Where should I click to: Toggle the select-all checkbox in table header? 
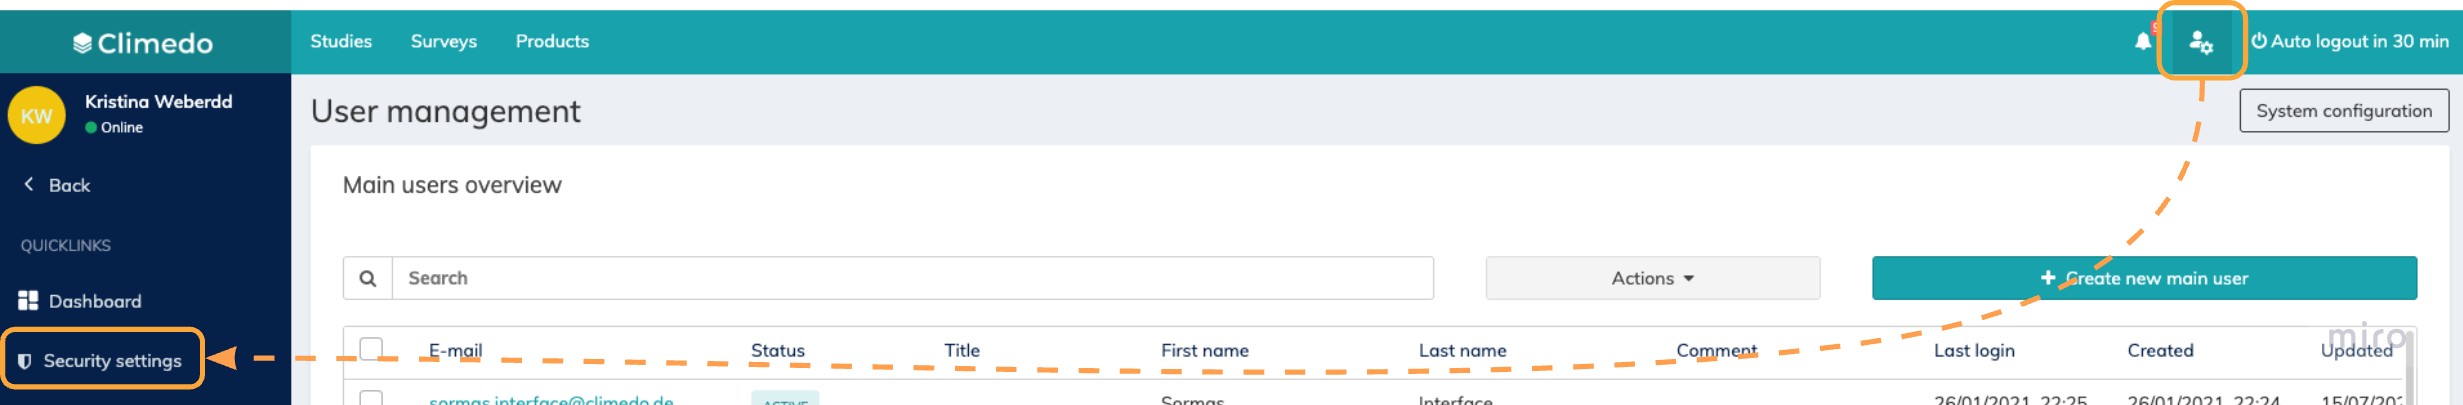(371, 348)
